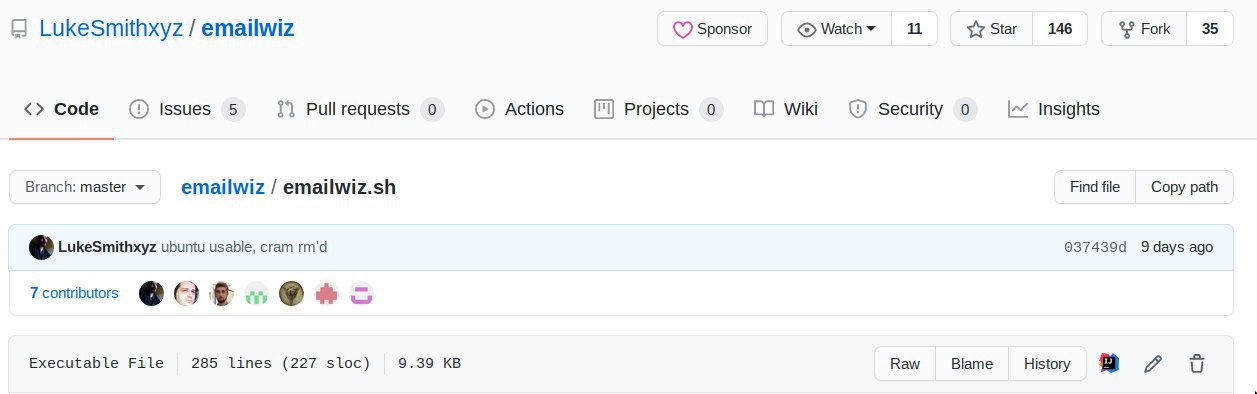This screenshot has height=394, width=1257.
Task: Open the Projects tab
Action: coord(658,109)
